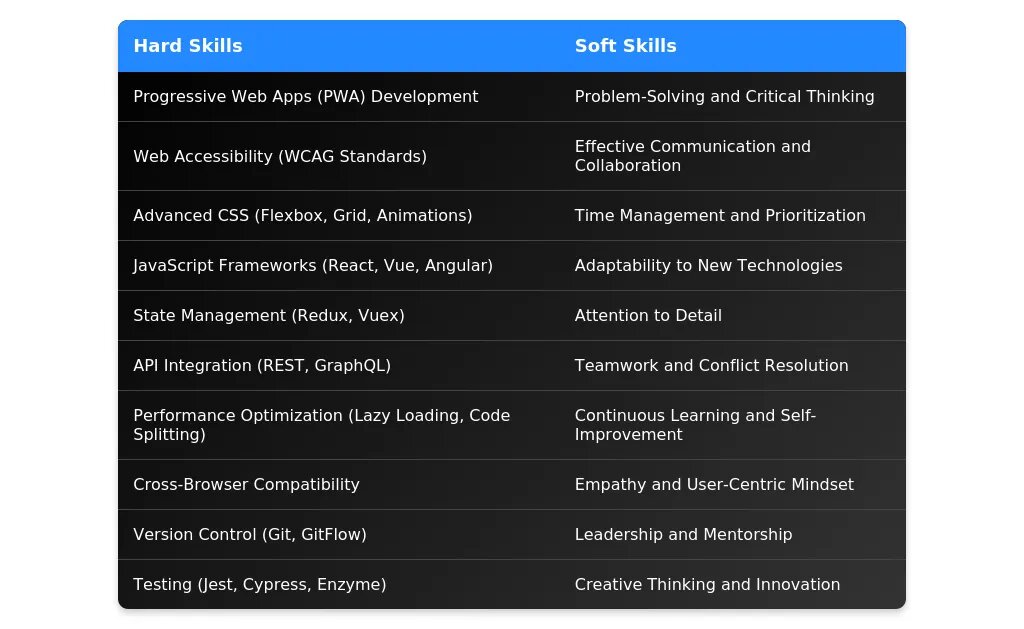The height and width of the screenshot is (629, 1024).
Task: Click Effective Communication and Collaboration cell
Action: point(692,156)
